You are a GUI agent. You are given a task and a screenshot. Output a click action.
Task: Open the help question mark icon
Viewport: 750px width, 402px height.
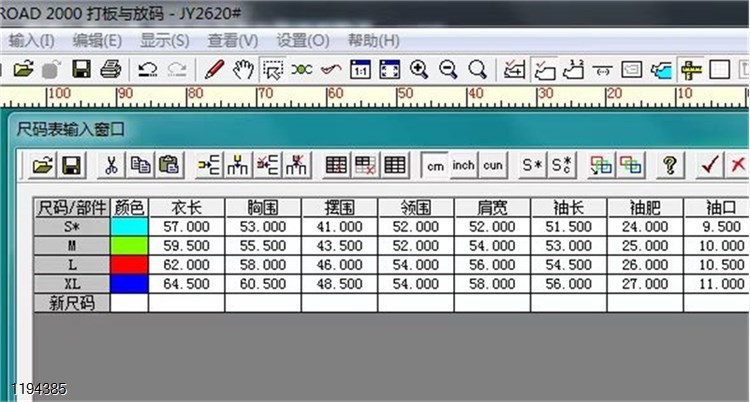tap(670, 165)
